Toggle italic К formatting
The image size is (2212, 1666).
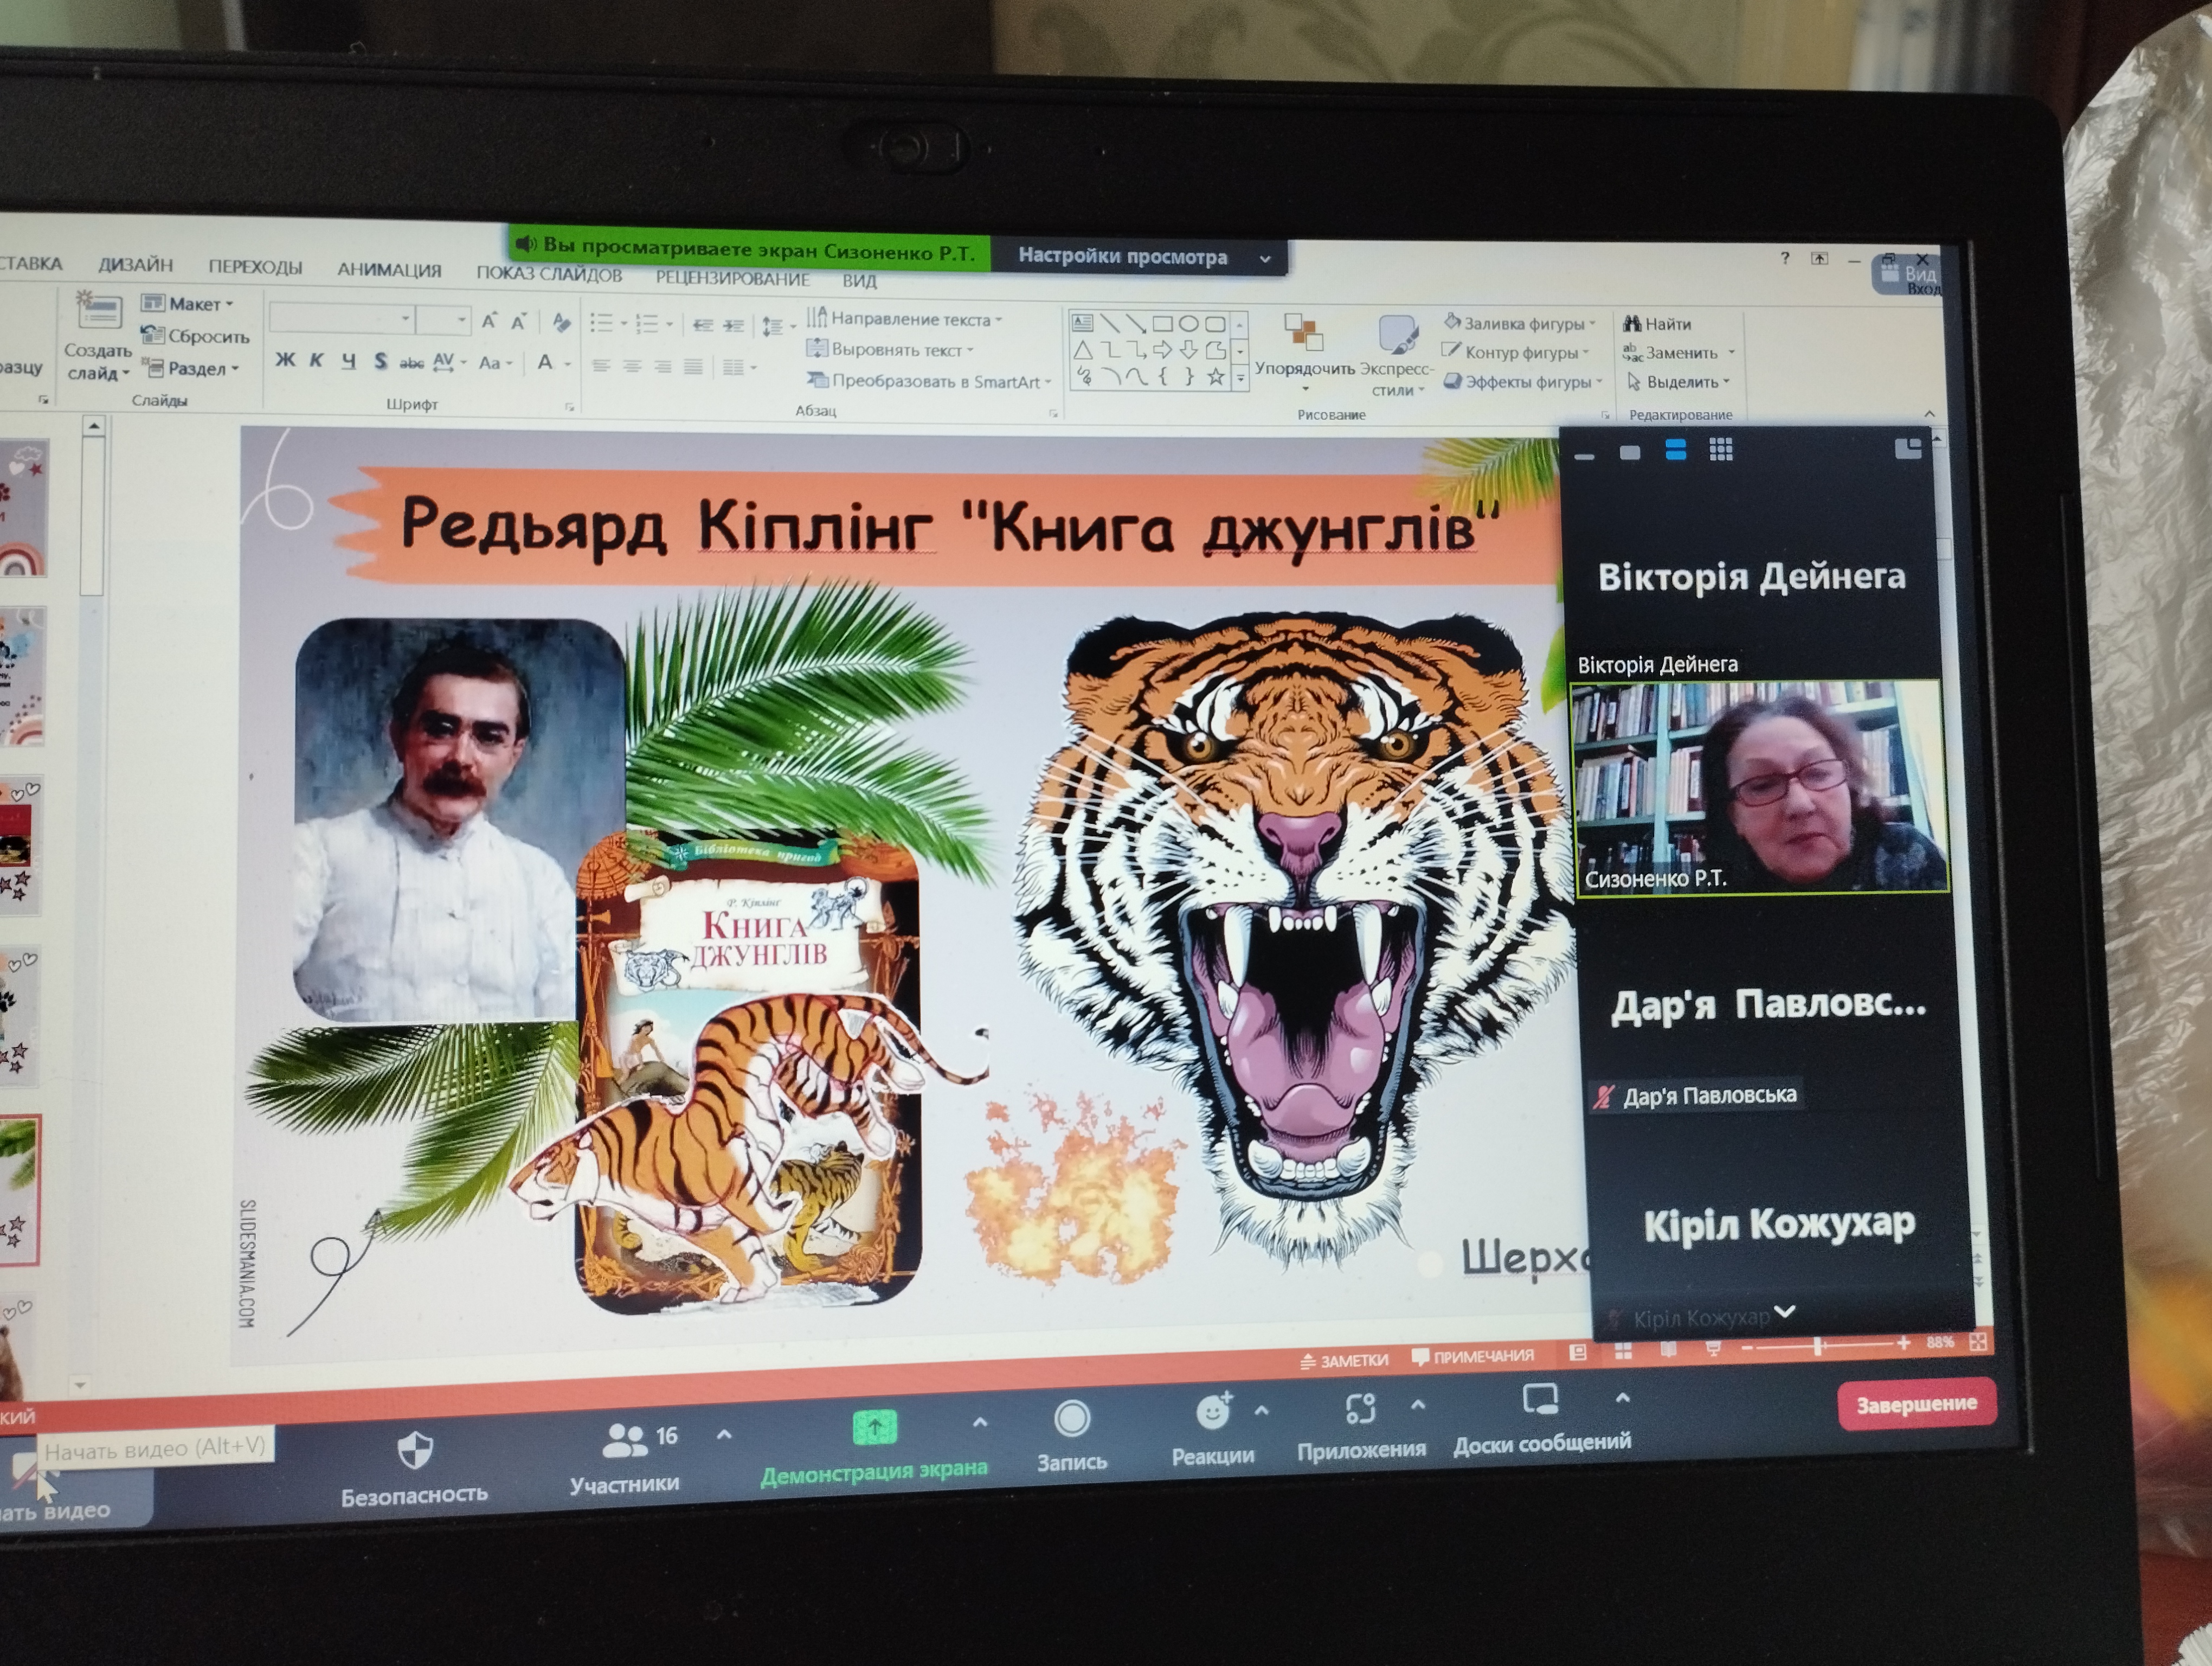[317, 360]
